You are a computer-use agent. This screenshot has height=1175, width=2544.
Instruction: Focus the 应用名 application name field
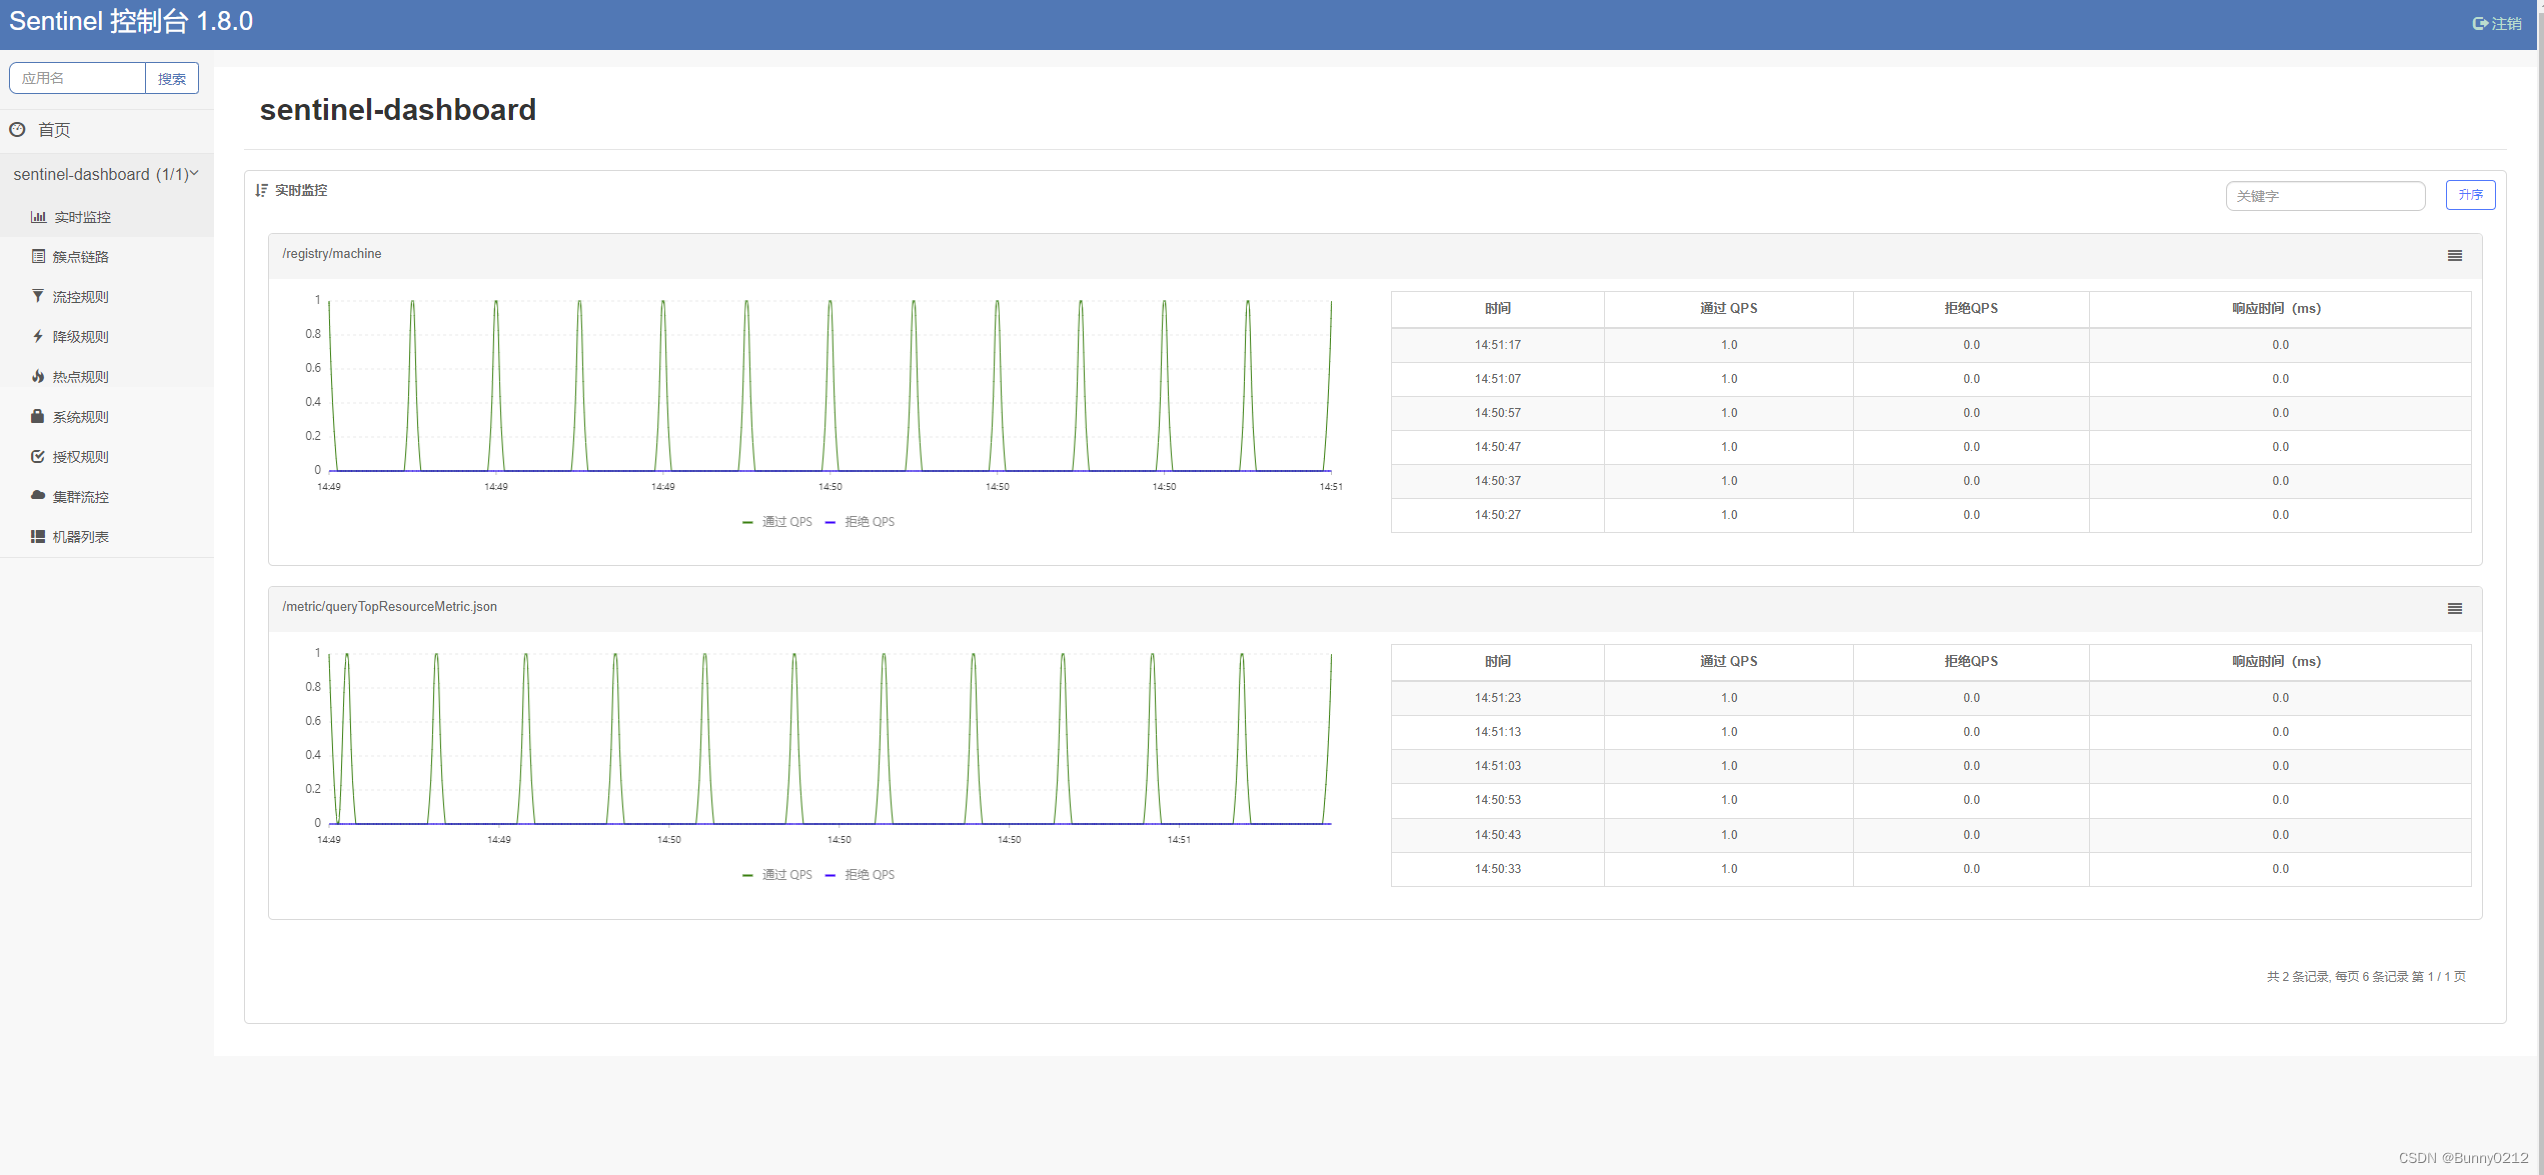click(x=77, y=78)
